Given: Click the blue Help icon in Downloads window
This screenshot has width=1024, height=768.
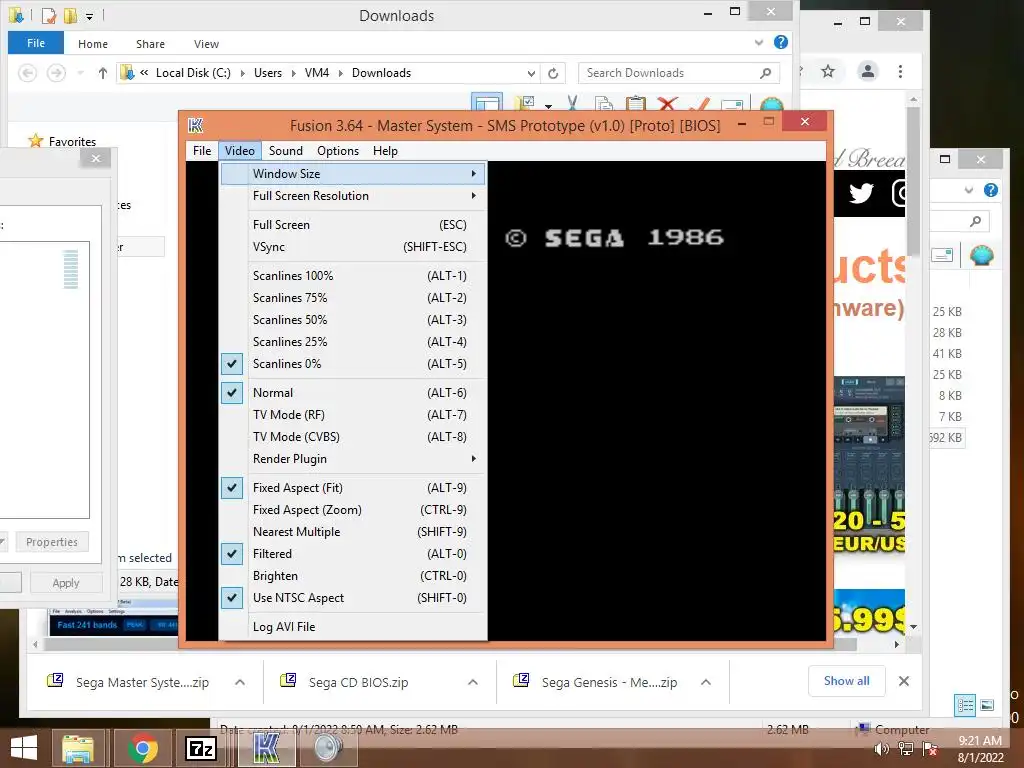Looking at the screenshot, I should [780, 42].
